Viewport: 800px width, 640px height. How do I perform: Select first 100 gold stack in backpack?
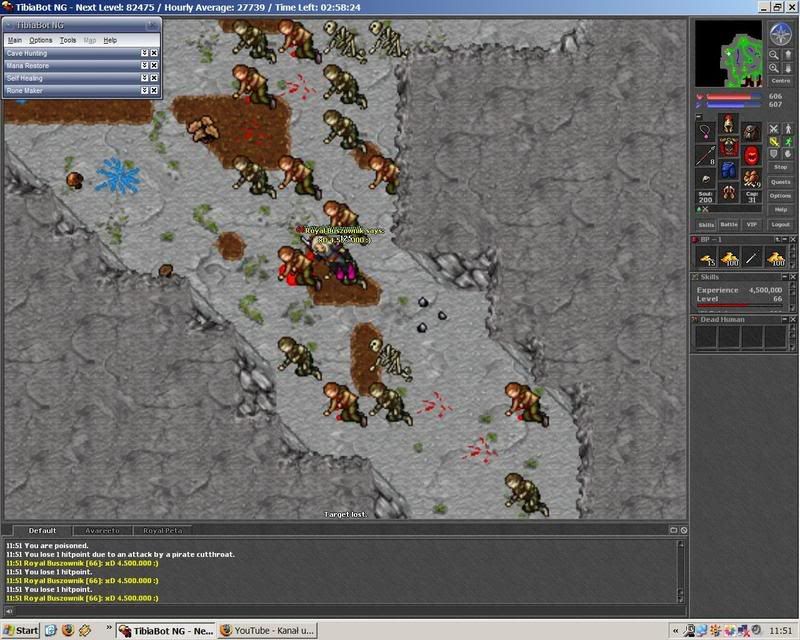730,258
